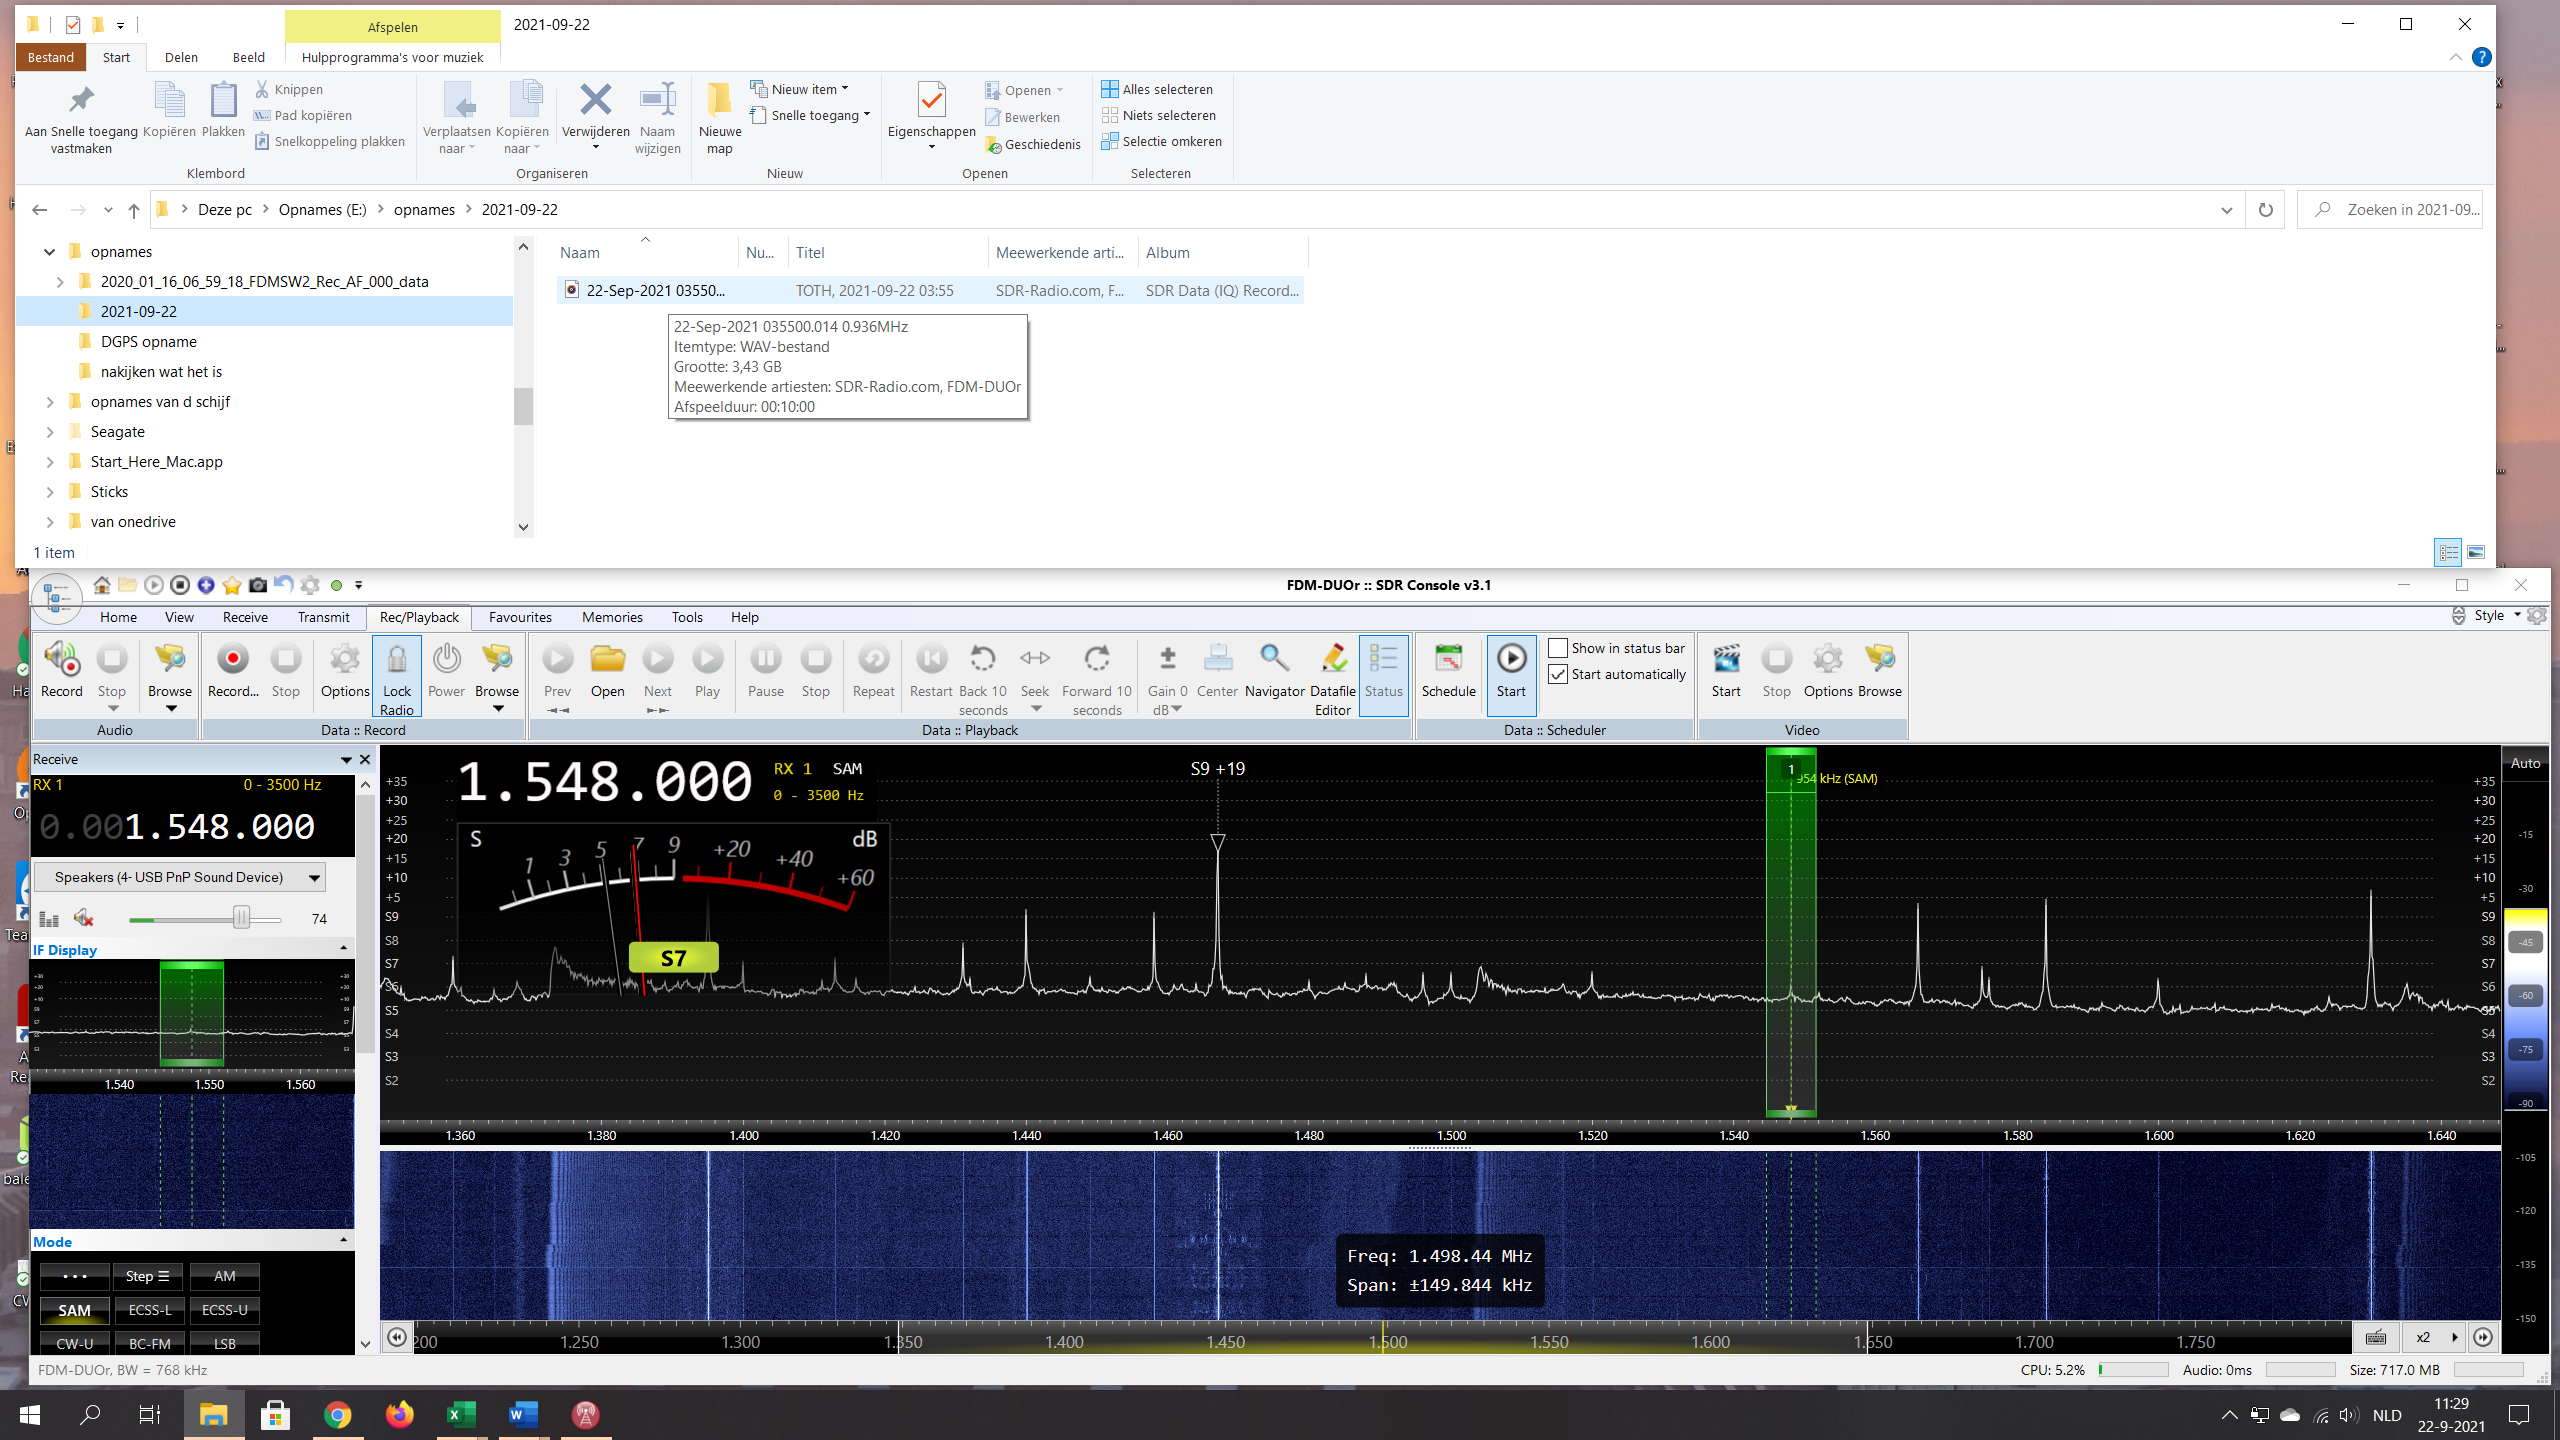Uncheck Start automatically checkbox
The height and width of the screenshot is (1440, 2560).
(1558, 674)
